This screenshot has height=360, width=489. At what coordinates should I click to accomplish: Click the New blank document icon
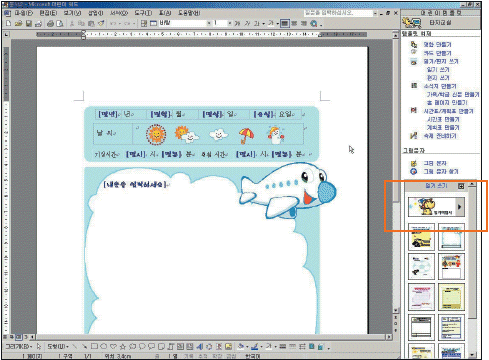[9, 23]
